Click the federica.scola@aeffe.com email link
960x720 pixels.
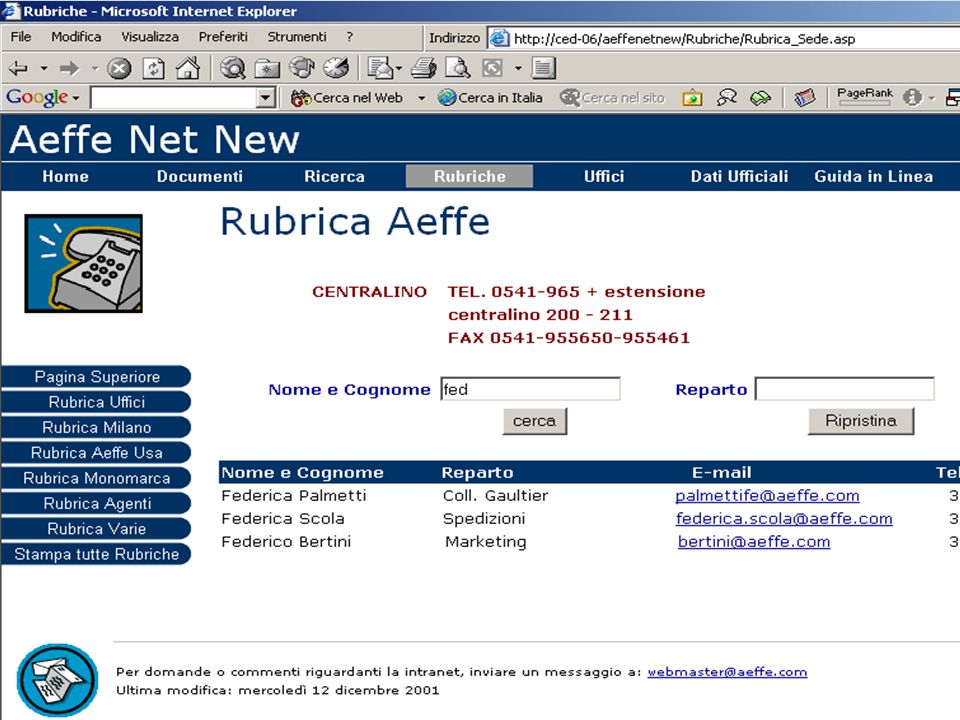pyautogui.click(x=784, y=519)
